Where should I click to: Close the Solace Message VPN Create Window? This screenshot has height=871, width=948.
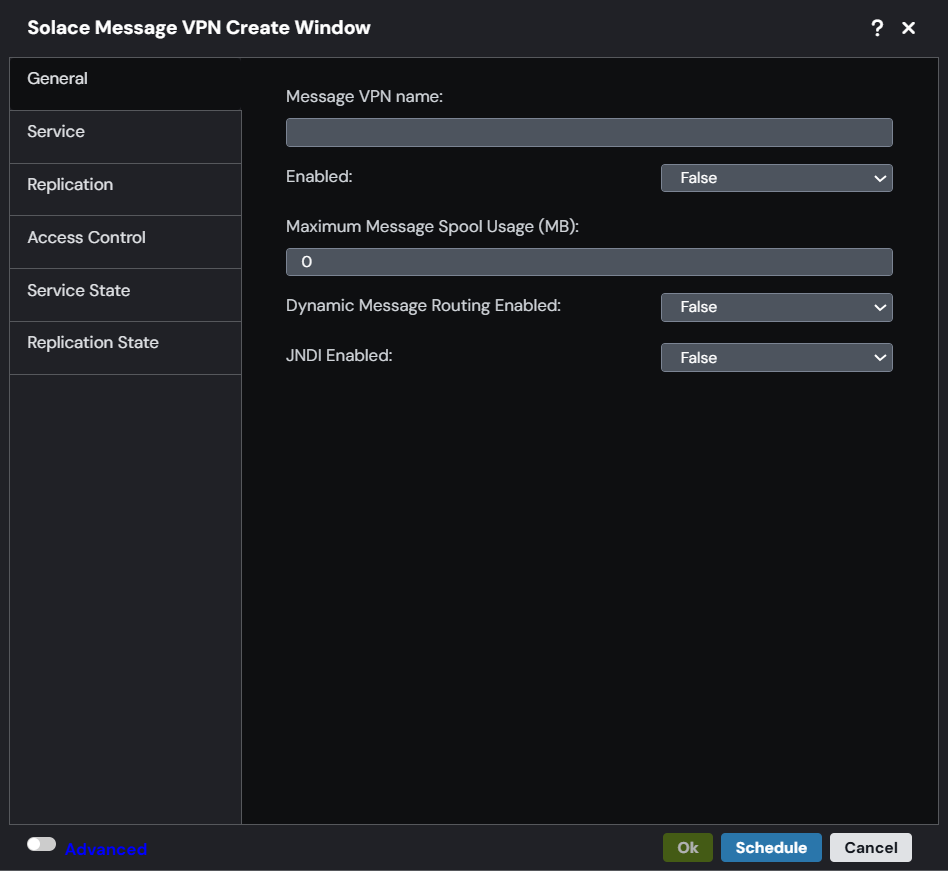click(x=908, y=28)
